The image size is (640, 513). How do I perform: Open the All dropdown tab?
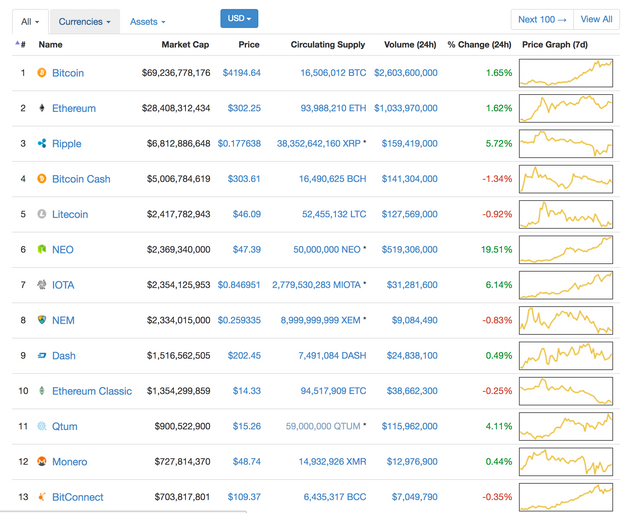pyautogui.click(x=30, y=22)
